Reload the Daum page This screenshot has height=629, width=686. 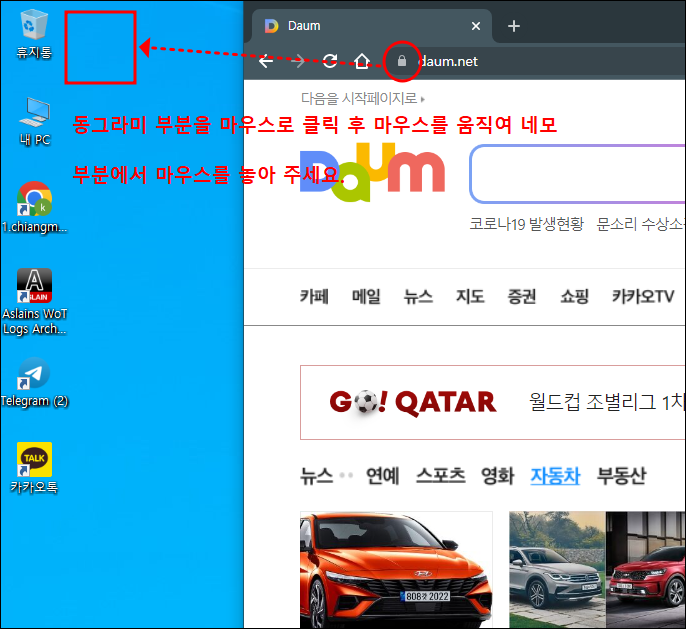(330, 61)
